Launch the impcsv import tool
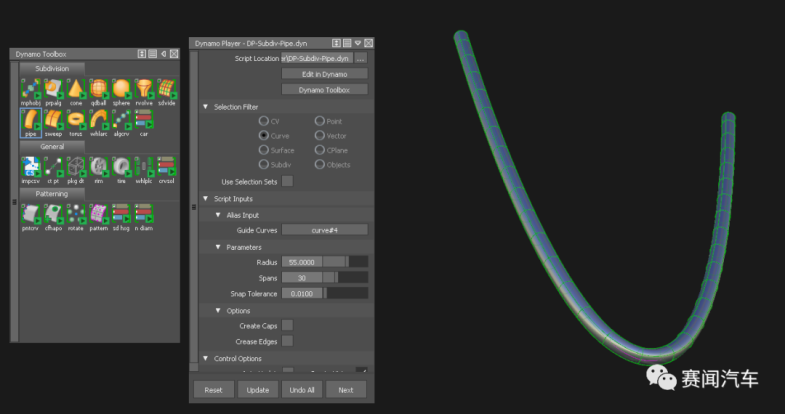This screenshot has width=785, height=414. [x=29, y=166]
